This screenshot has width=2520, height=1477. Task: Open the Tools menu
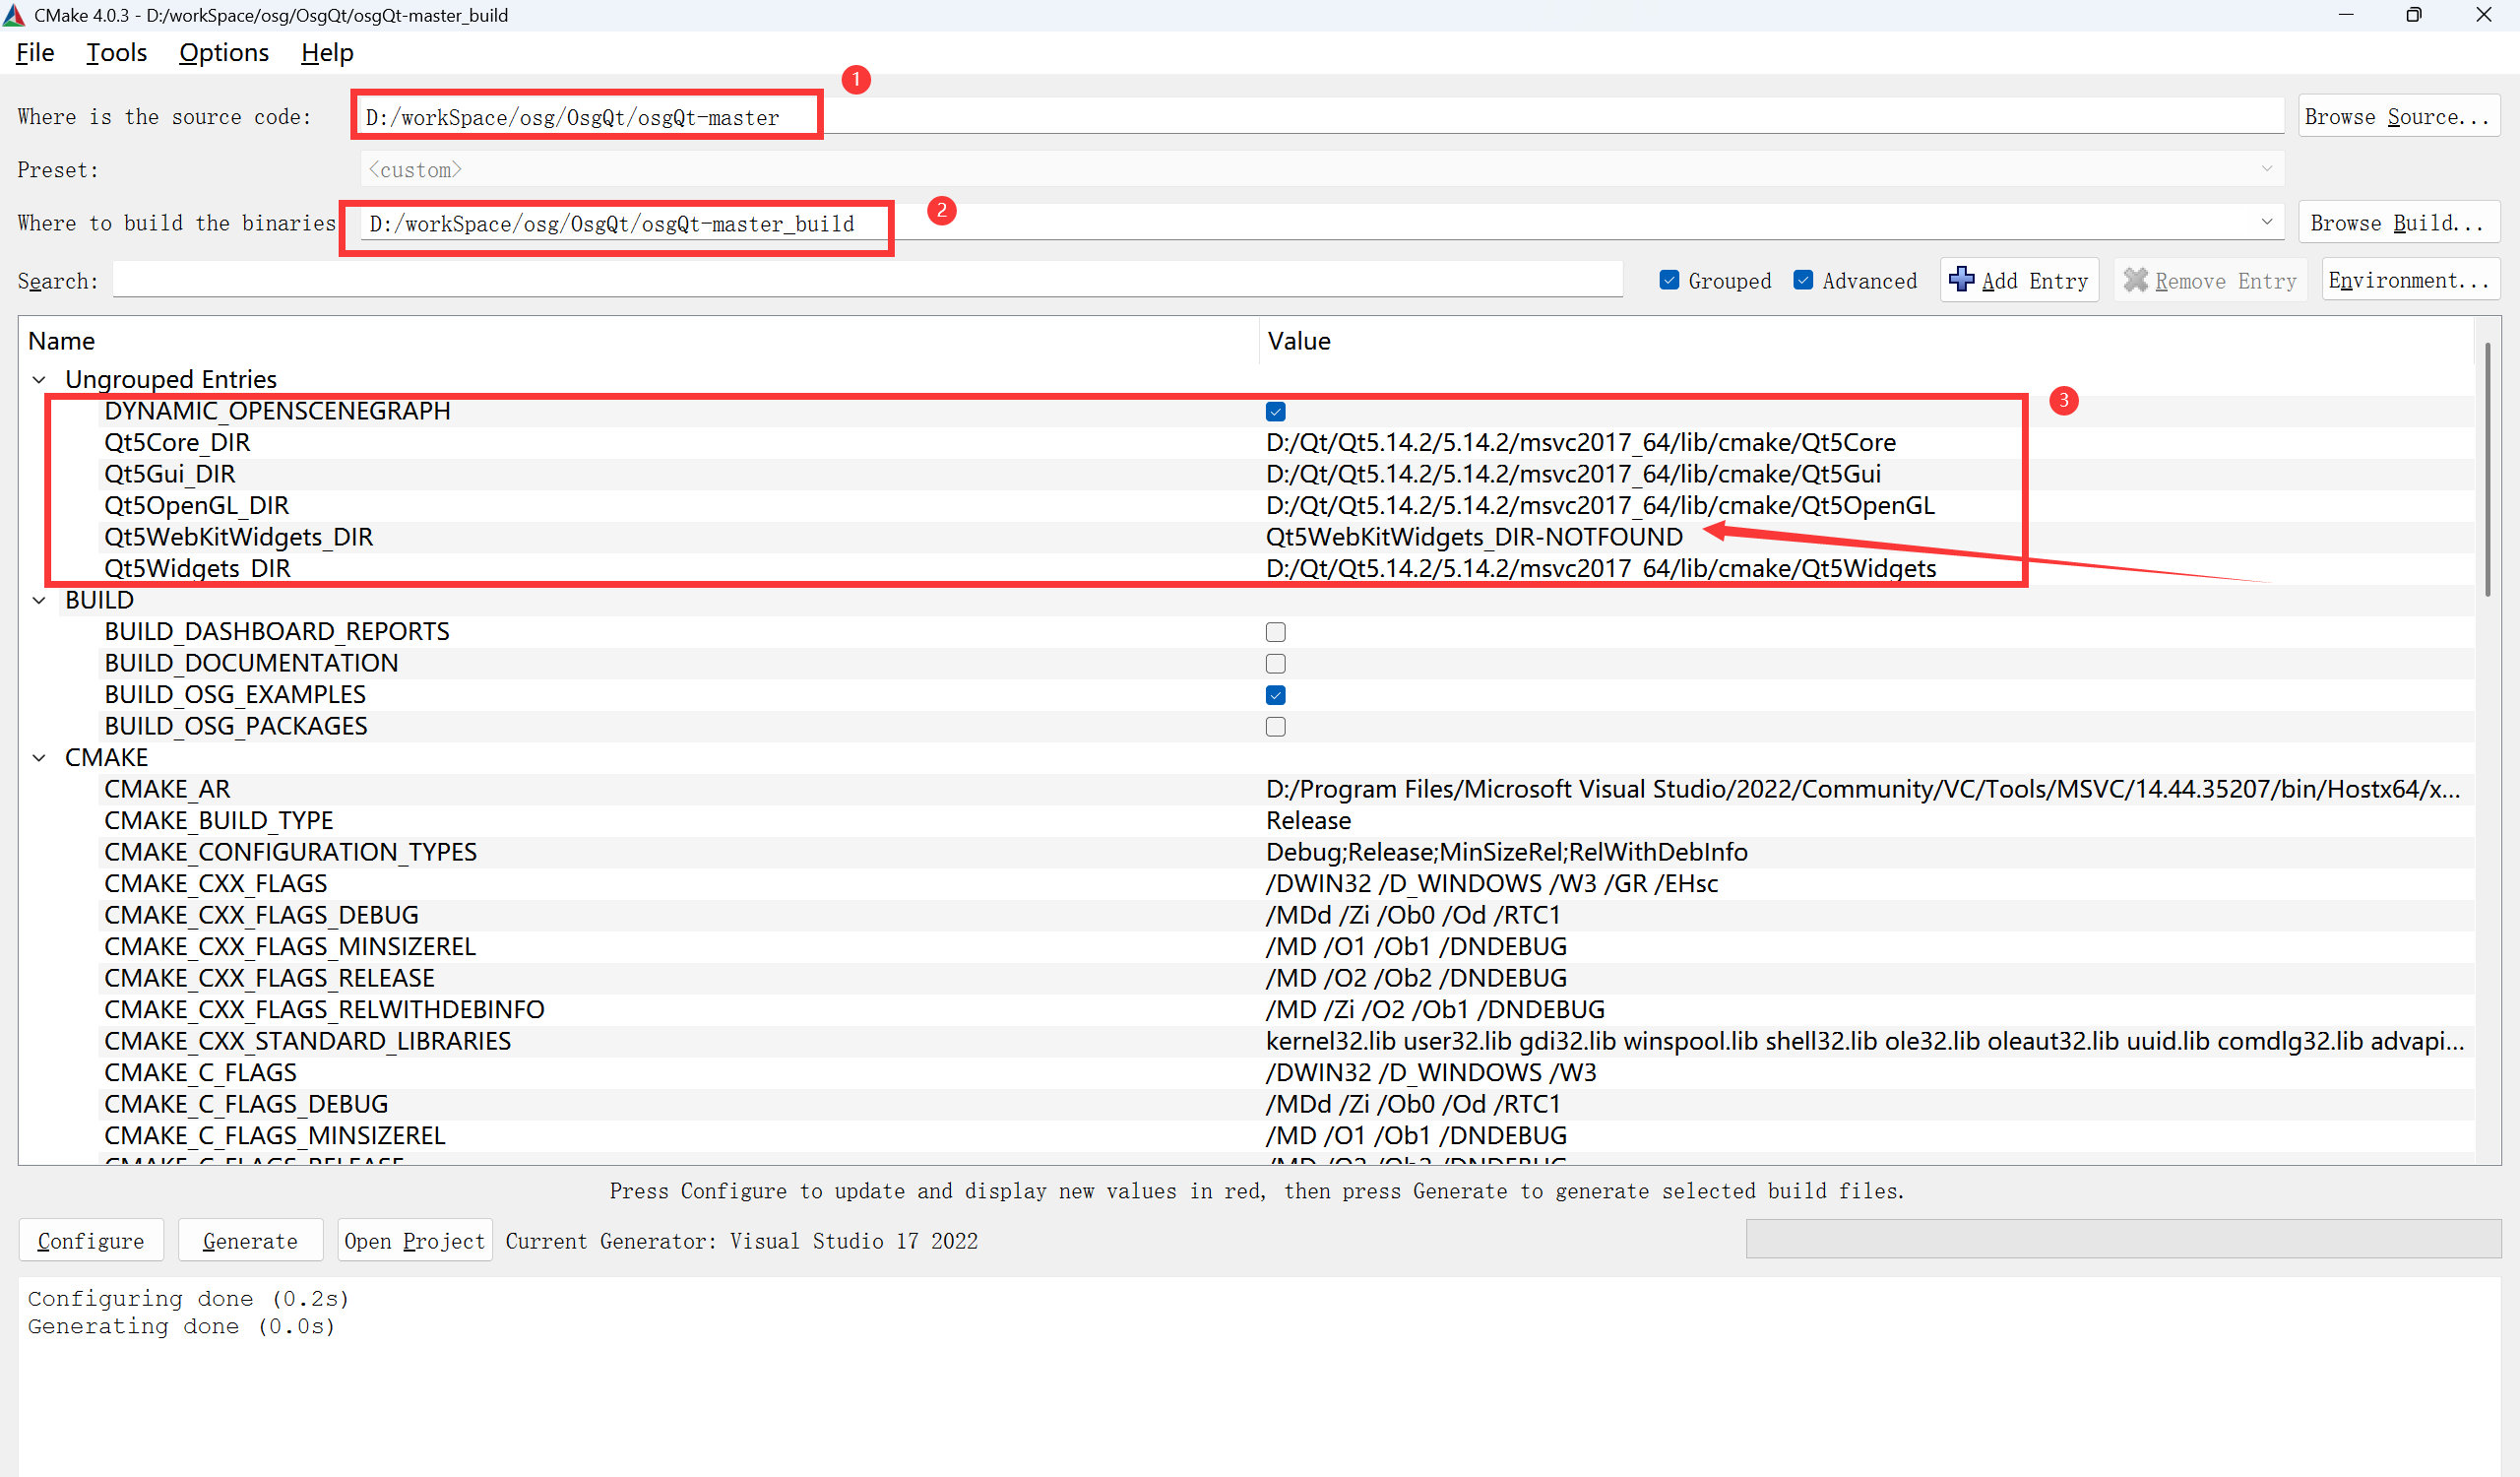point(116,52)
